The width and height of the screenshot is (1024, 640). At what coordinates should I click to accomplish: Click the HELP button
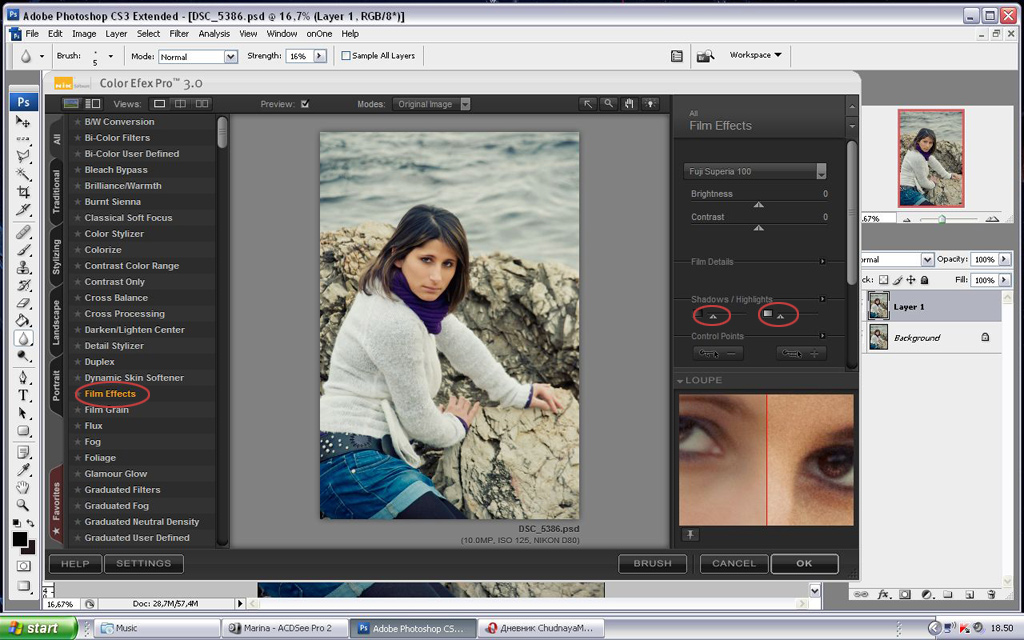click(x=75, y=564)
